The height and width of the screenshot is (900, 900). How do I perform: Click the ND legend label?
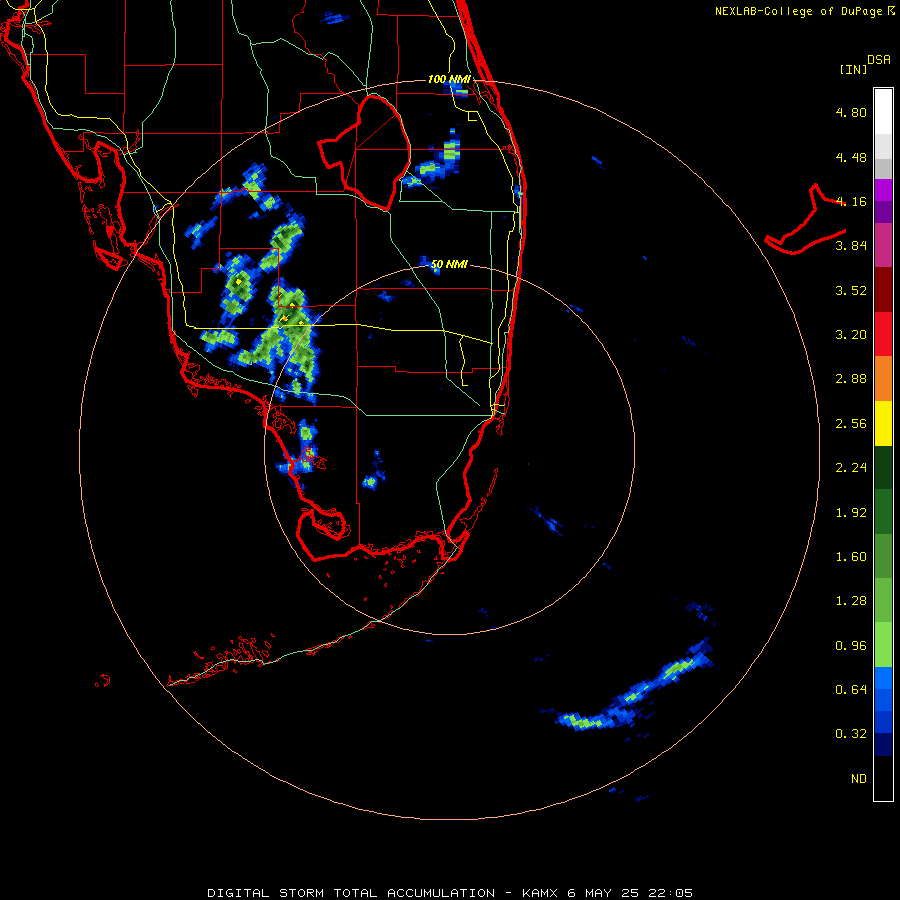point(859,779)
